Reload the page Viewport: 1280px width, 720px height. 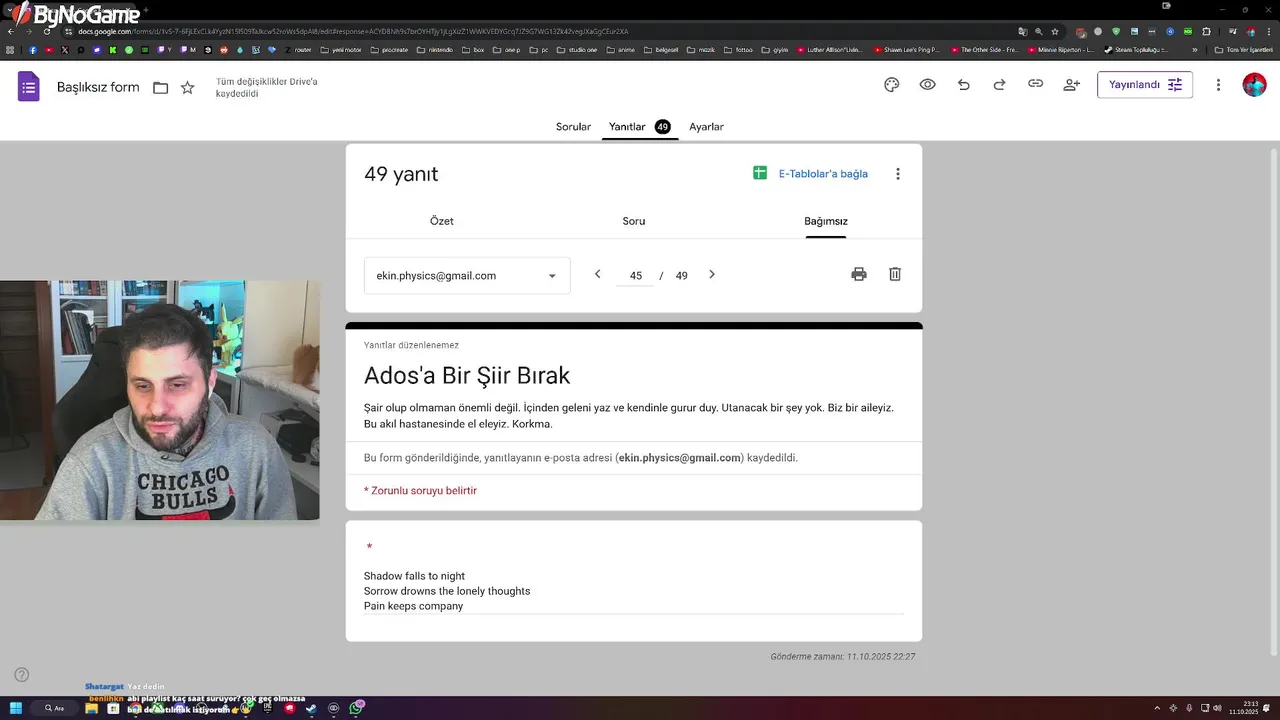pyautogui.click(x=47, y=31)
